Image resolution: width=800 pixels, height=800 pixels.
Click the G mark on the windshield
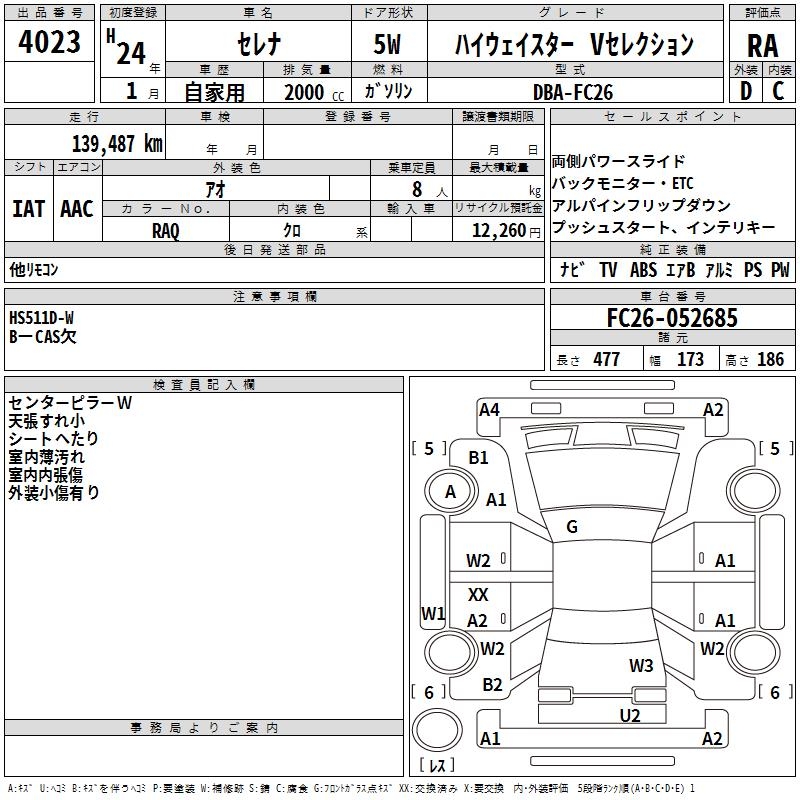click(x=571, y=527)
